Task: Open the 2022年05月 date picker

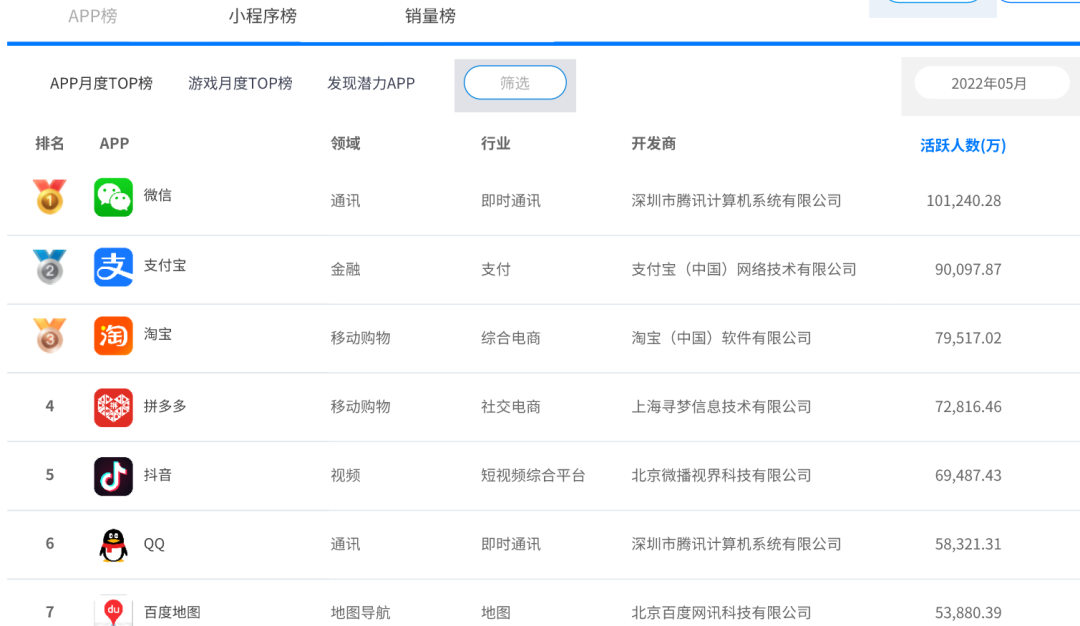Action: tap(989, 83)
